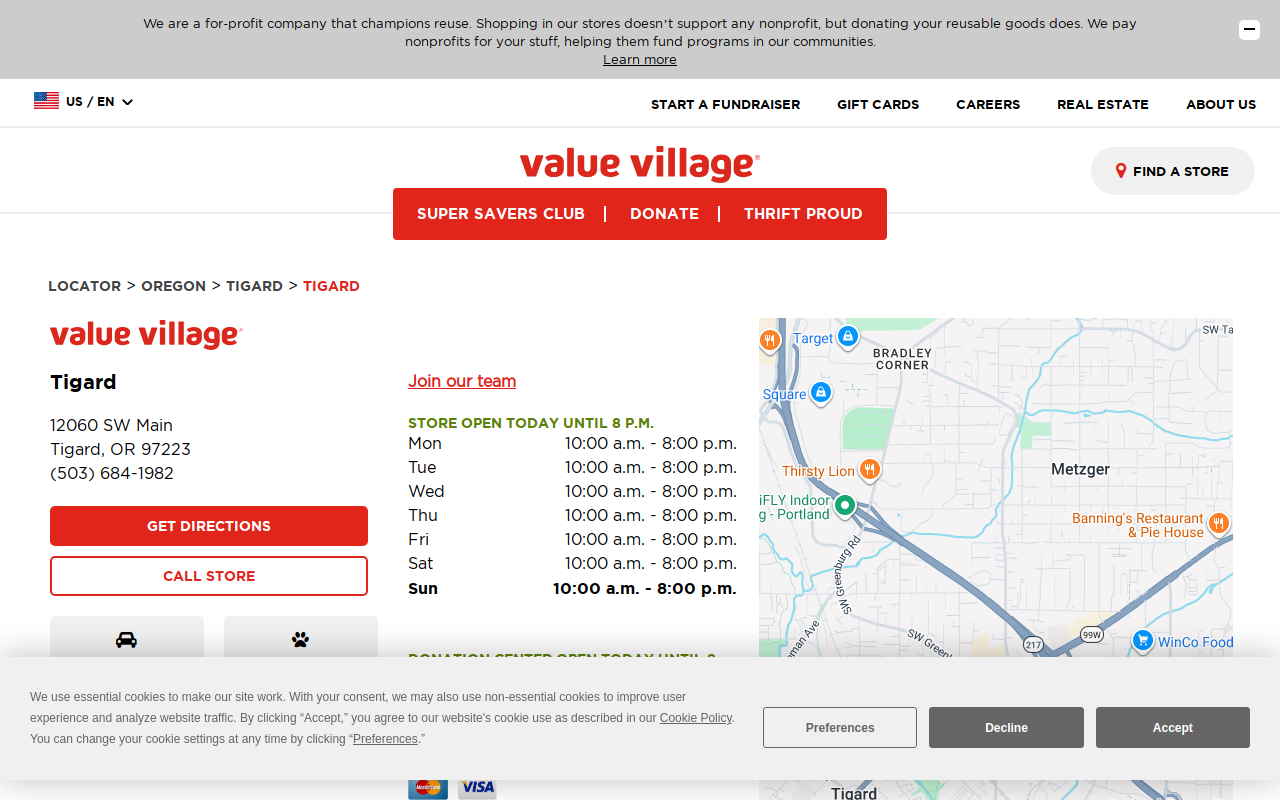The height and width of the screenshot is (800, 1280).
Task: Click the BRADLEY CORNER map label
Action: point(902,359)
